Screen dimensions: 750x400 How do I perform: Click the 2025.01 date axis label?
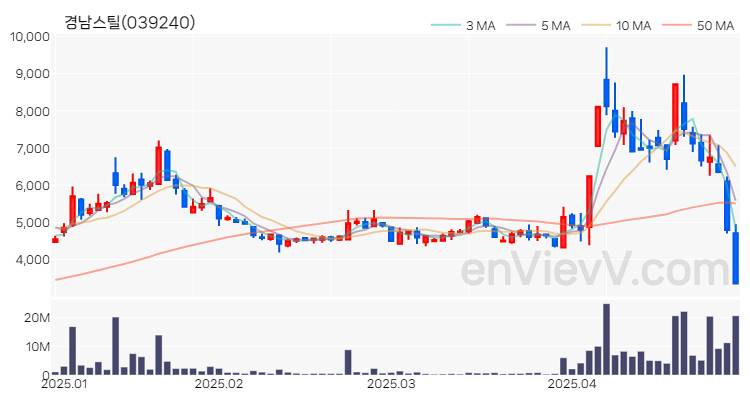[x=64, y=384]
